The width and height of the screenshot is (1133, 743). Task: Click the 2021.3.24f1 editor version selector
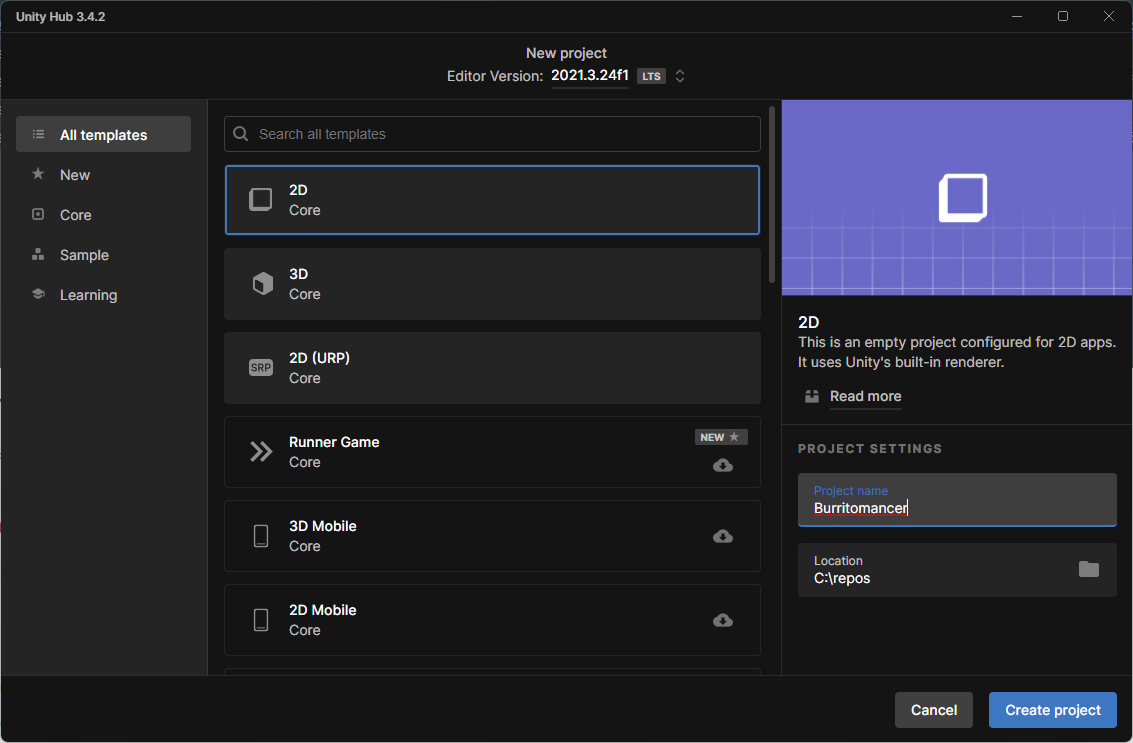[589, 76]
